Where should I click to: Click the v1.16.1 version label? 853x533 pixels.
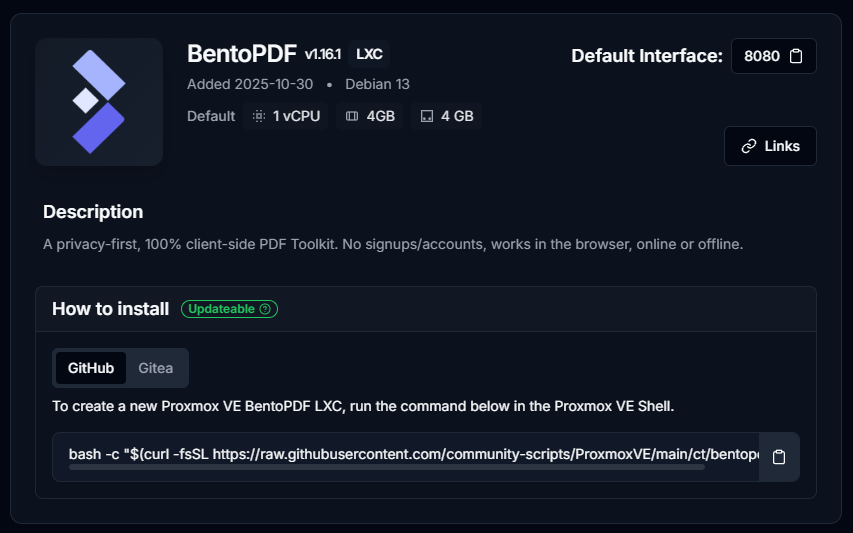325,54
